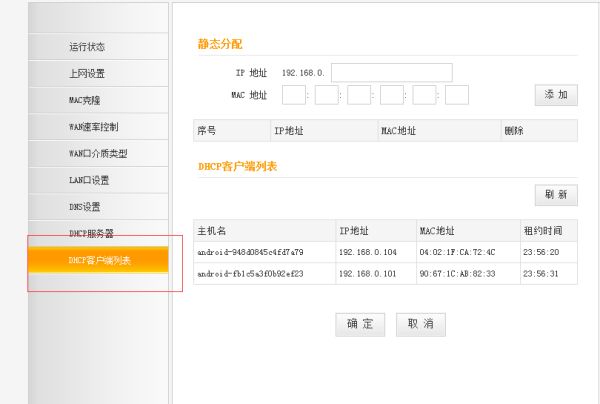Click the first MAC 地址 input box
This screenshot has width=600, height=404.
294,95
